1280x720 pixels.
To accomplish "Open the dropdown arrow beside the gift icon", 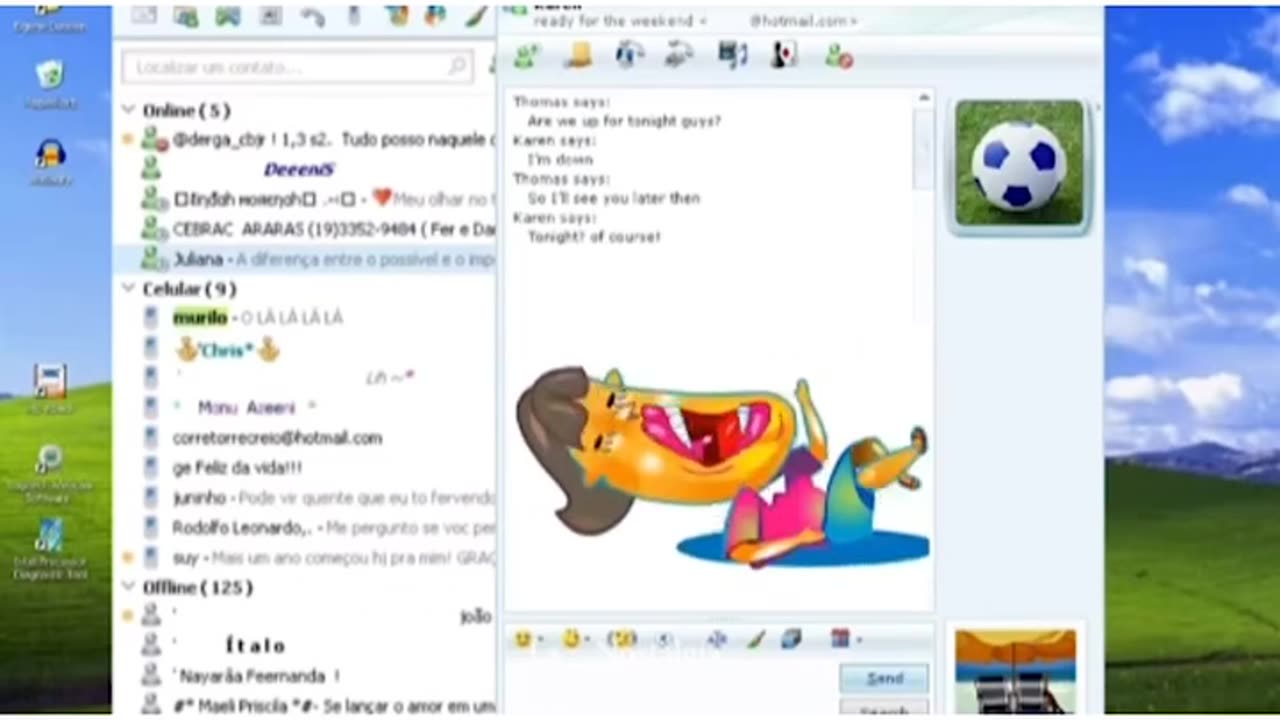I will click(x=859, y=640).
